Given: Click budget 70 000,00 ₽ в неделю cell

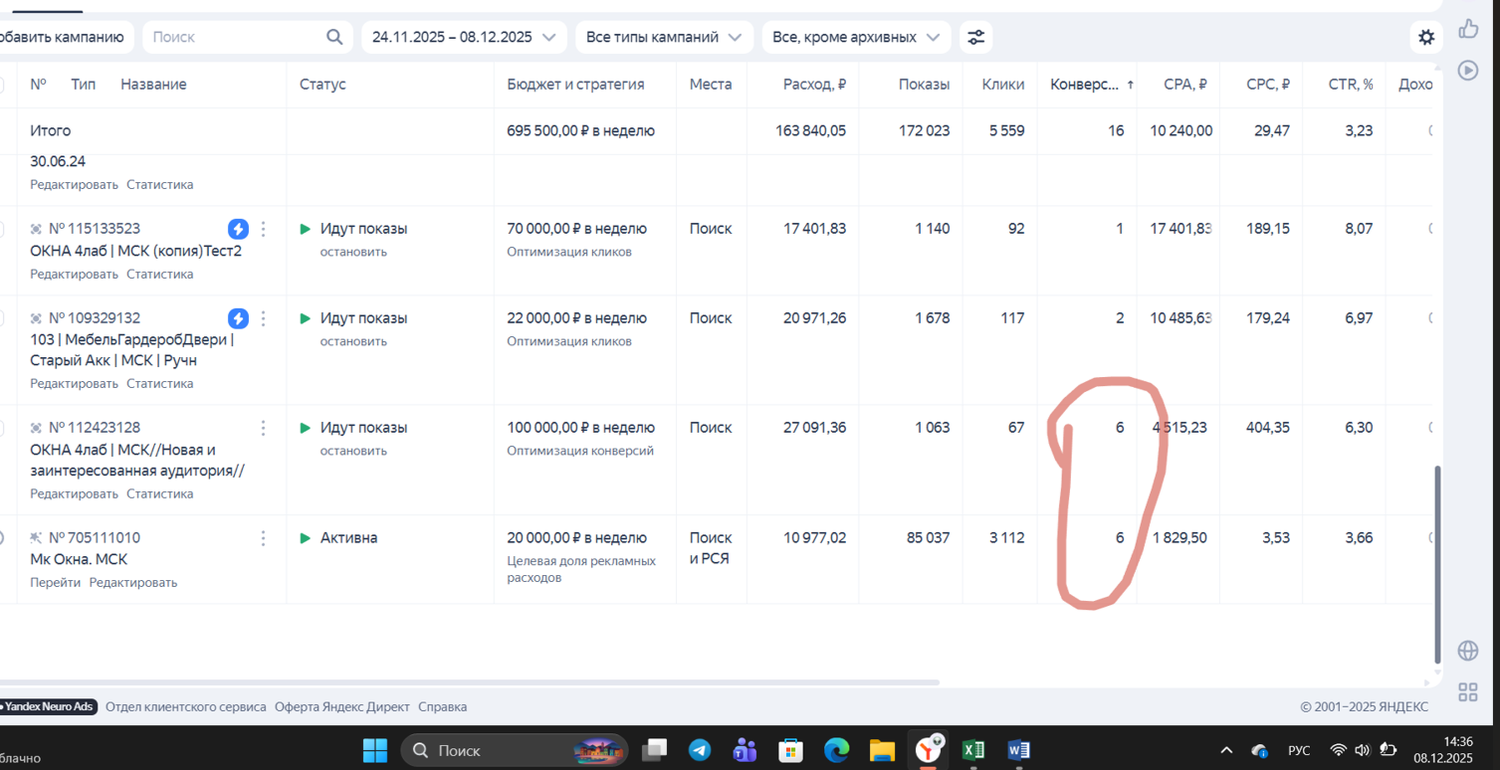Looking at the screenshot, I should click(x=577, y=229).
